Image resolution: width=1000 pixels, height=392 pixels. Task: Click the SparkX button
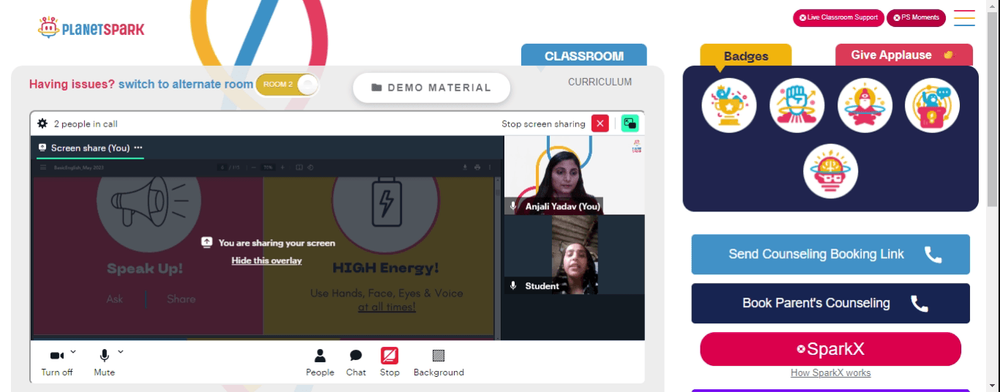click(830, 349)
